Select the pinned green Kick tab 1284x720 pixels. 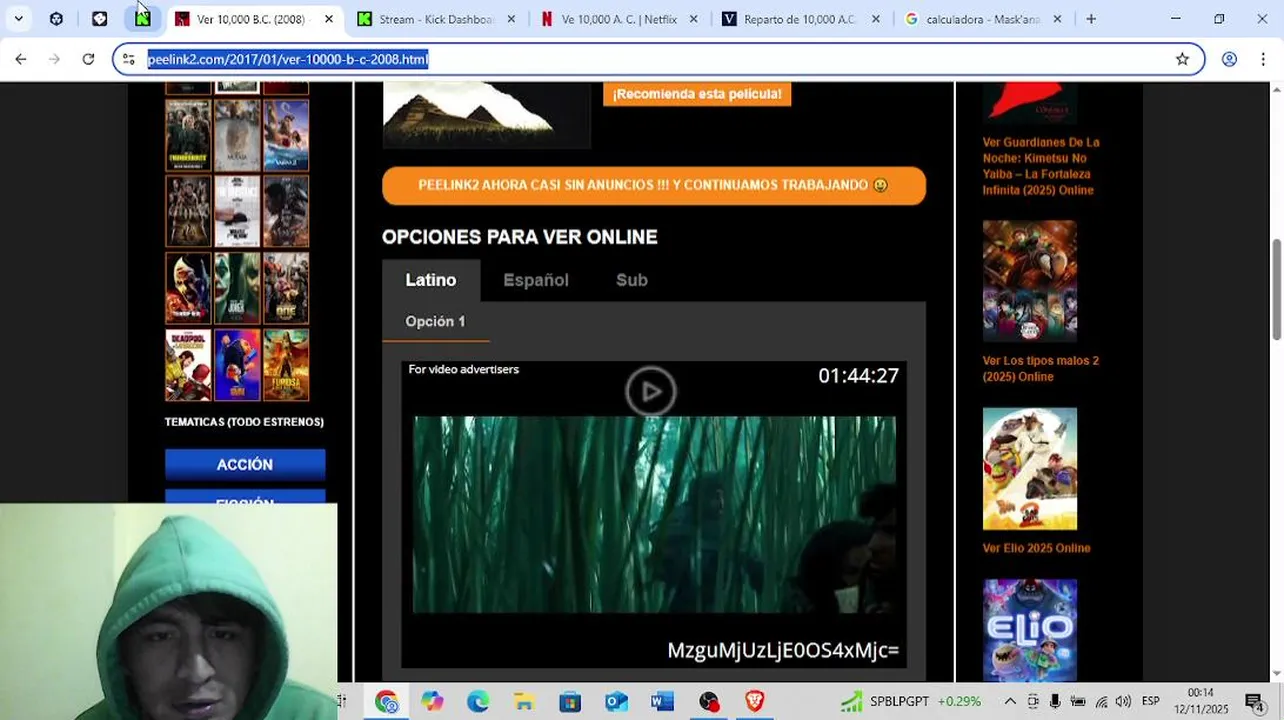(x=143, y=19)
